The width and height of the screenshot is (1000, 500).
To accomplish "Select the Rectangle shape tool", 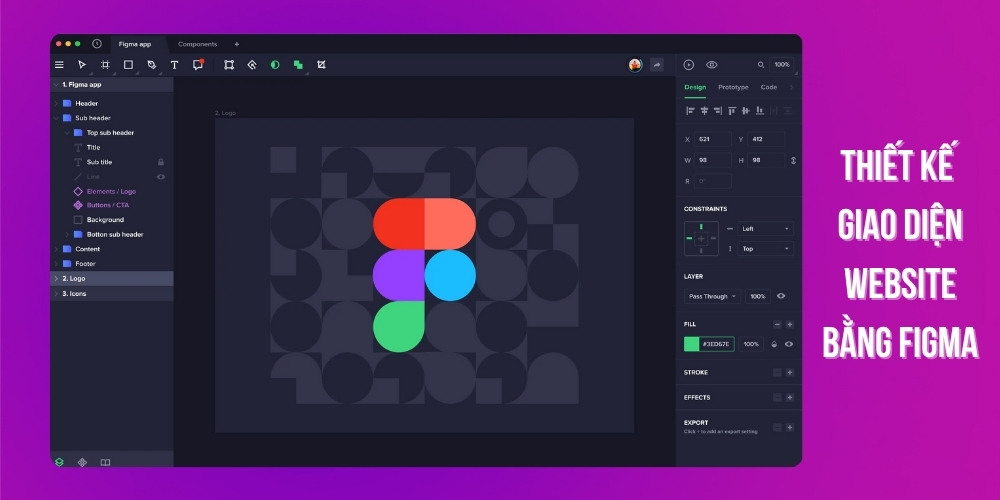I will (128, 64).
